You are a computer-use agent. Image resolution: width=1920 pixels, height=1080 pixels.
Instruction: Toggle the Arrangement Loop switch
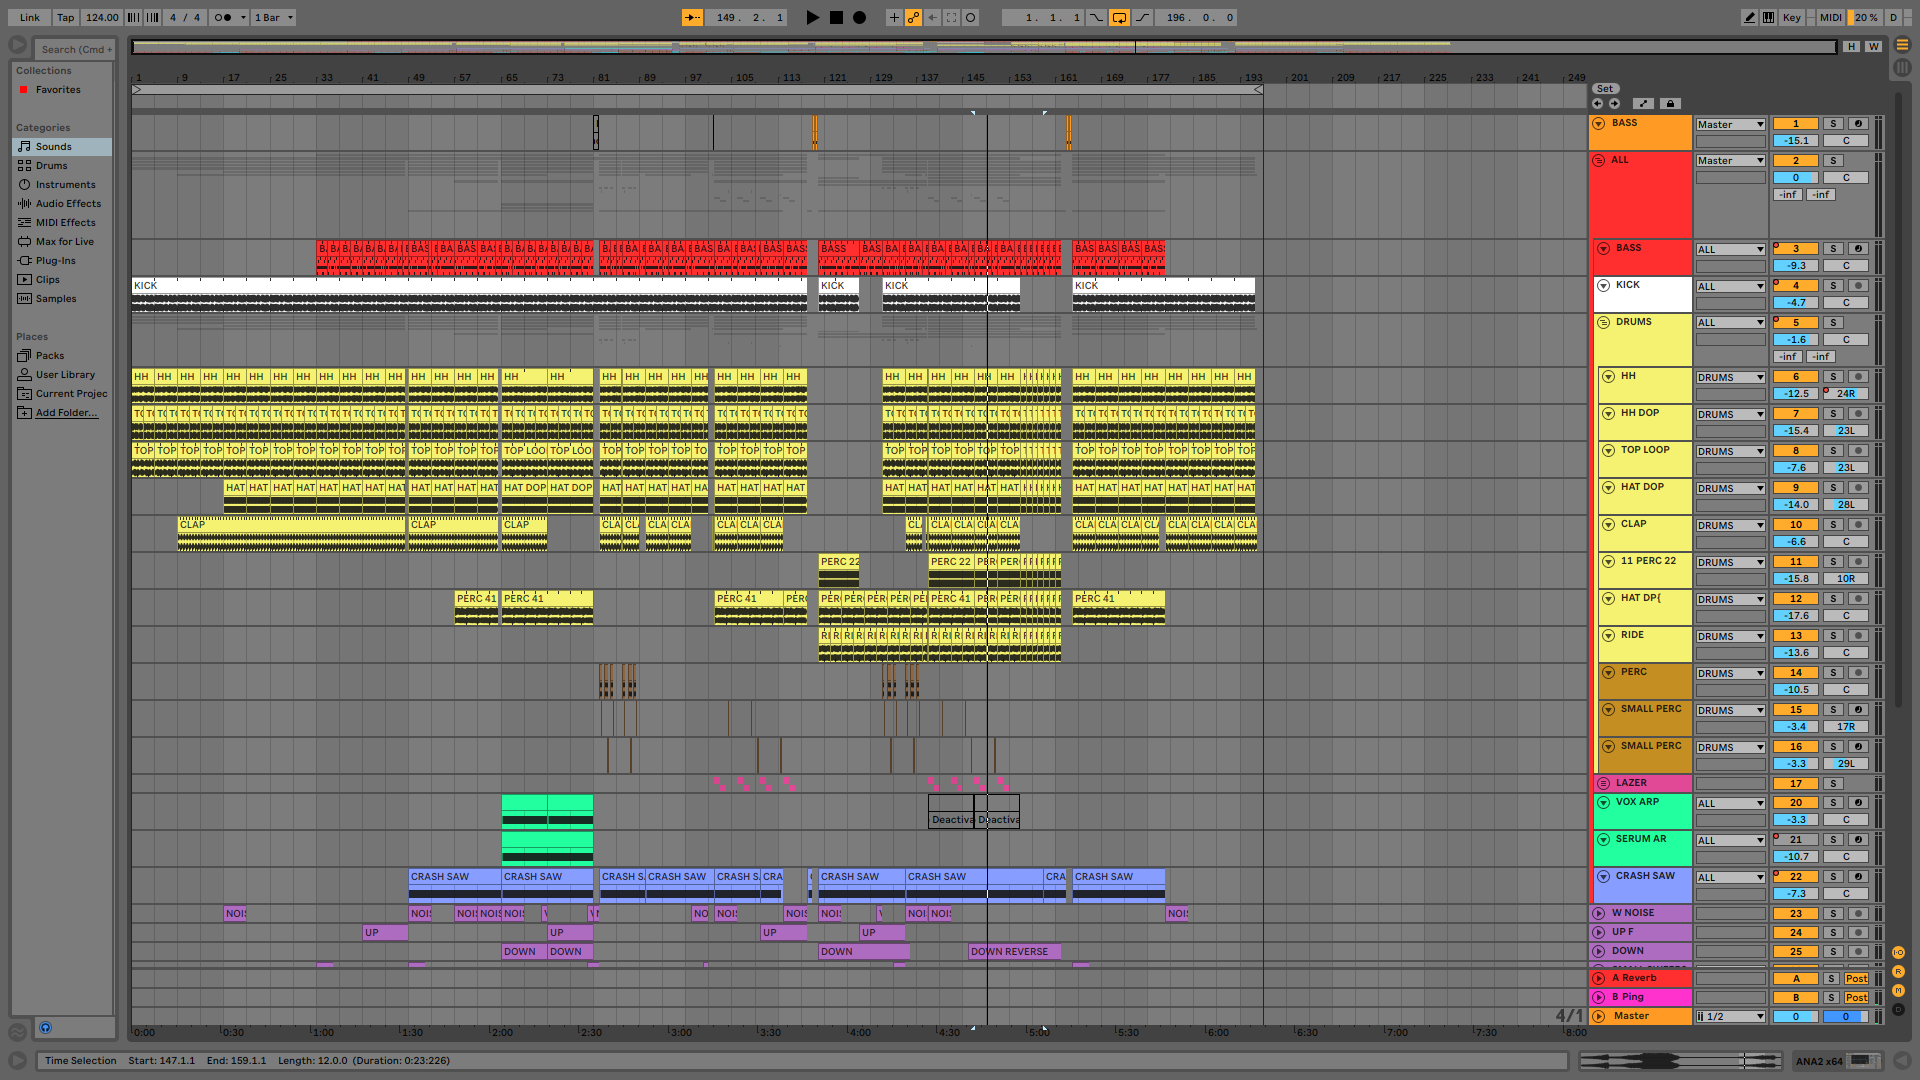(1119, 17)
